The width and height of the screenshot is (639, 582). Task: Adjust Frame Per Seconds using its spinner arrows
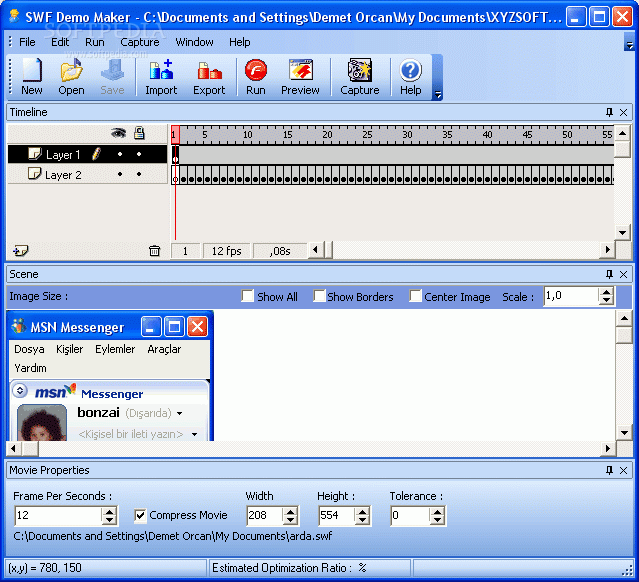pyautogui.click(x=109, y=516)
